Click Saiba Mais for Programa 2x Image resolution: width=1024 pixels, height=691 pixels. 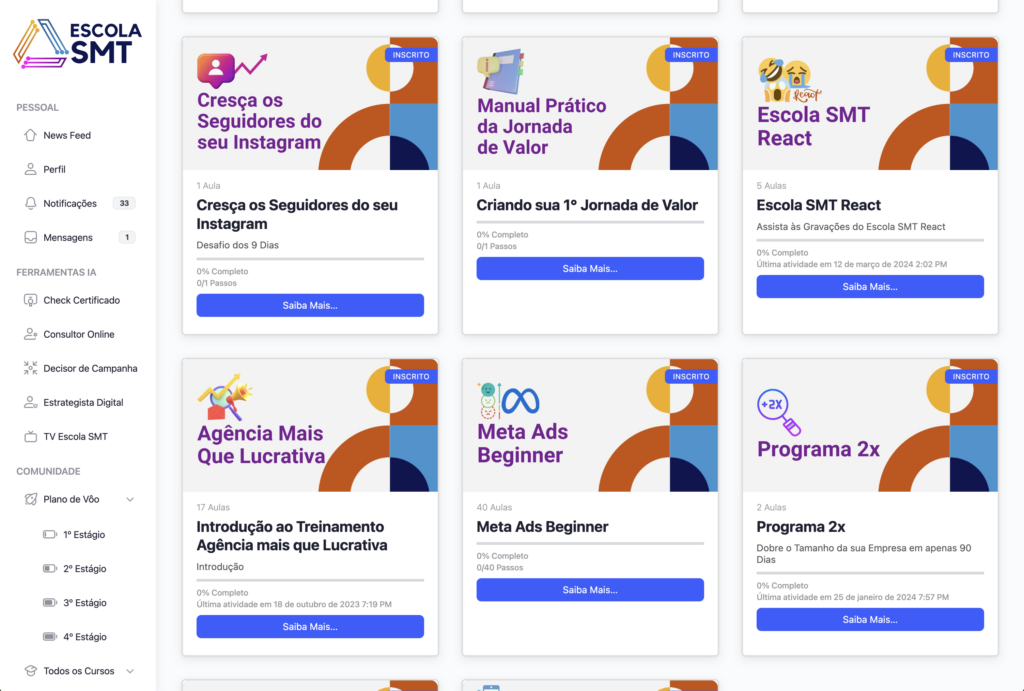(x=870, y=620)
